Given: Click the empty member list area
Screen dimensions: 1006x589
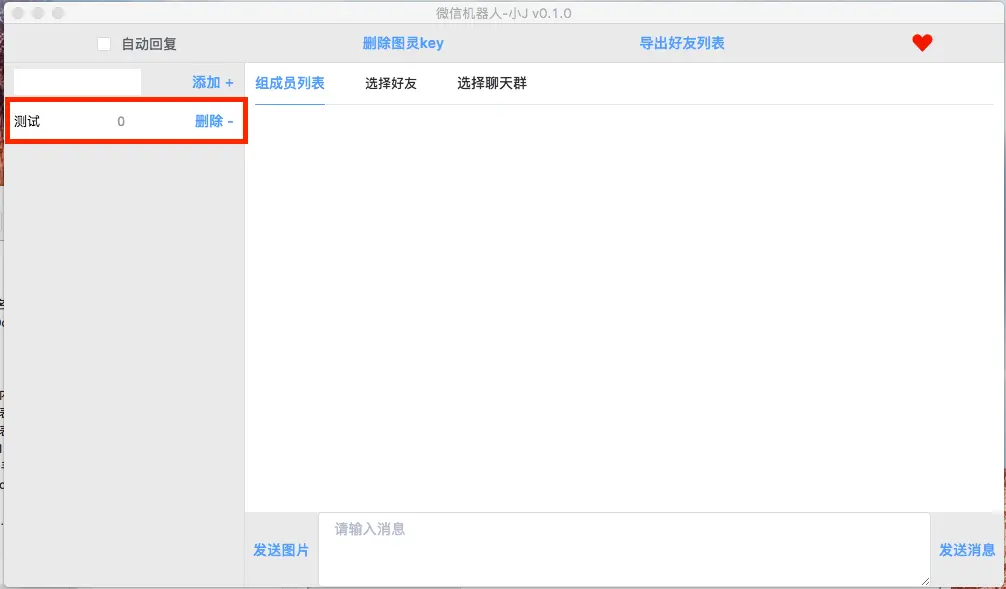Looking at the screenshot, I should click(620, 300).
